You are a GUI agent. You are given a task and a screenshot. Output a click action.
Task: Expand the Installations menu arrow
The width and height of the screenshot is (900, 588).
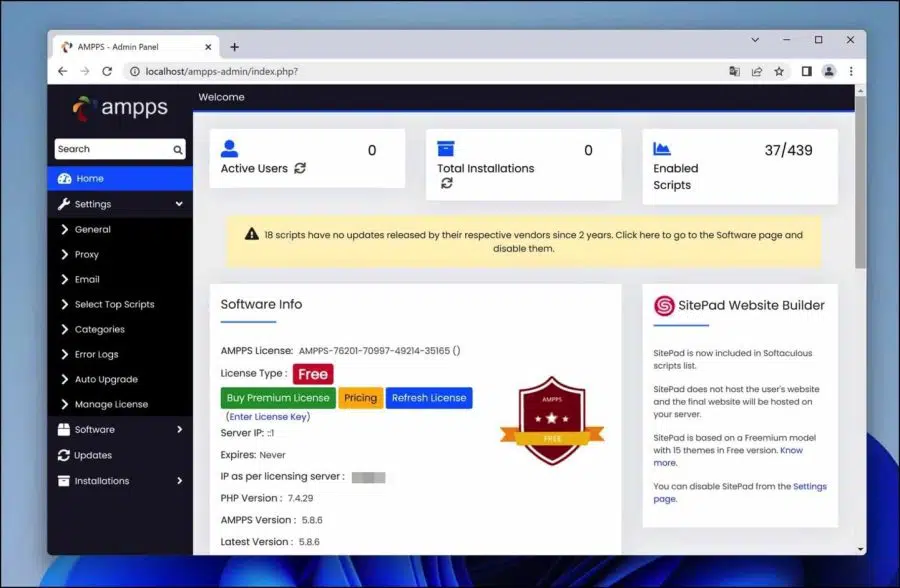[x=180, y=481]
